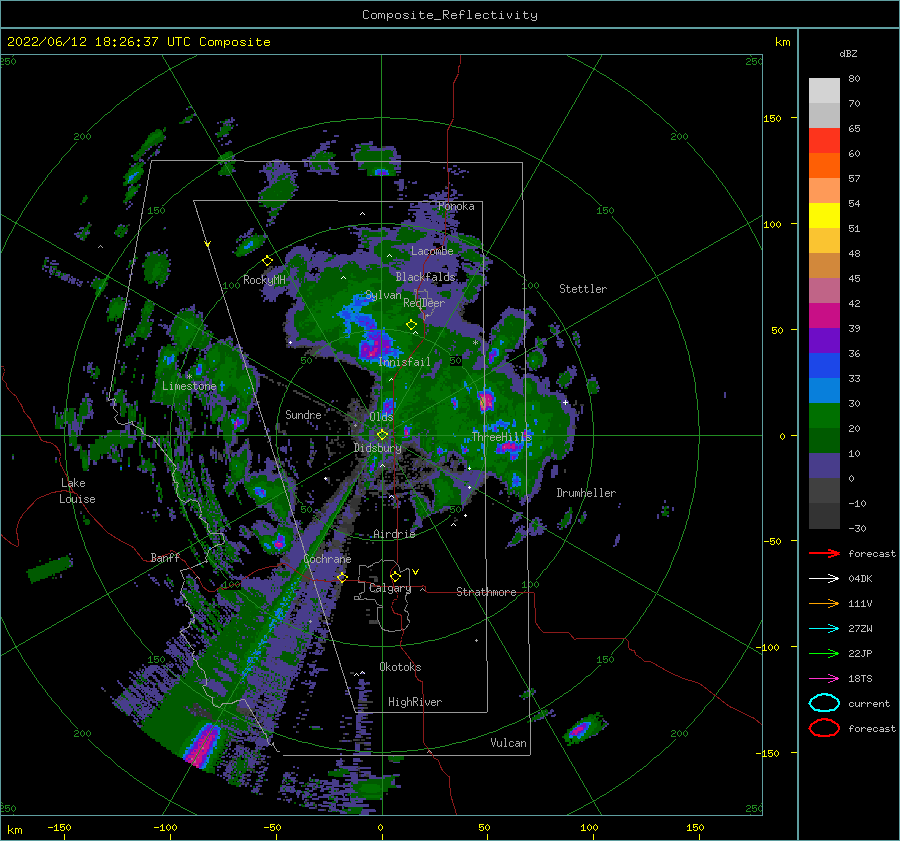The height and width of the screenshot is (841, 900).
Task: Click the cyan current ellipse icon
Action: click(824, 703)
